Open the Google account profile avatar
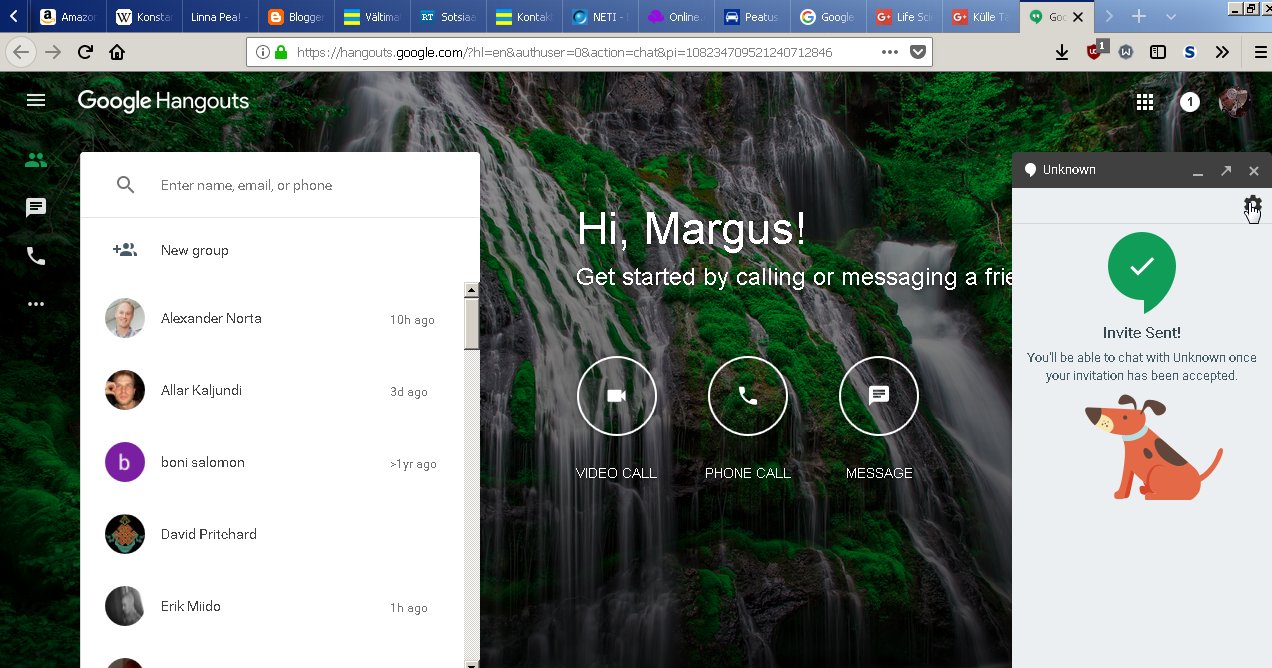 [x=1235, y=101]
